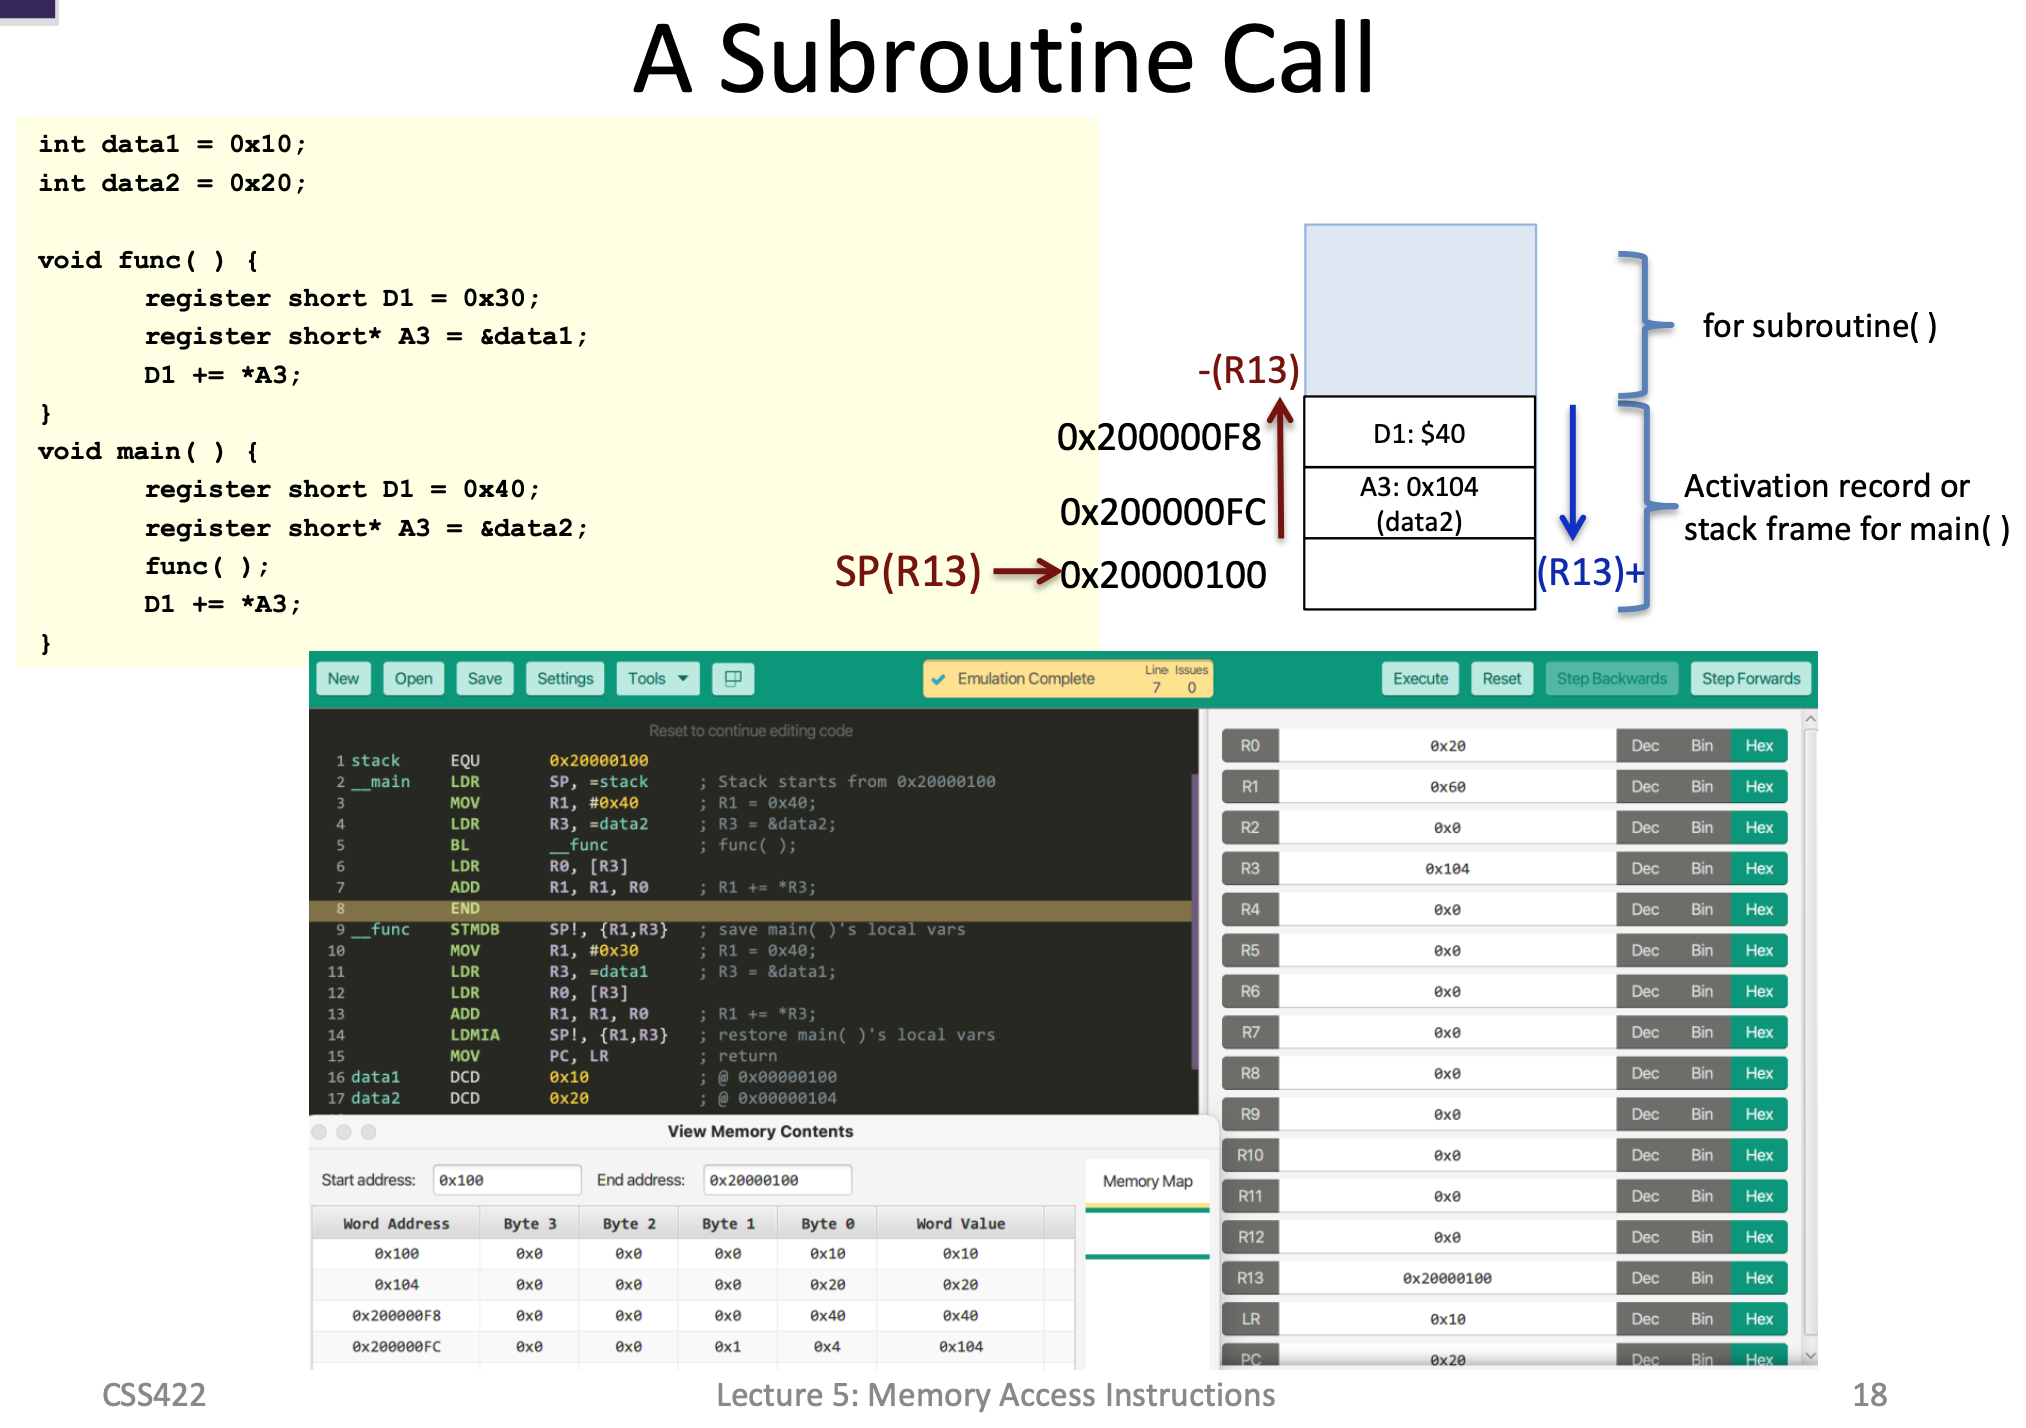Save the program with Save button
The image size is (2026, 1428).
tap(485, 678)
